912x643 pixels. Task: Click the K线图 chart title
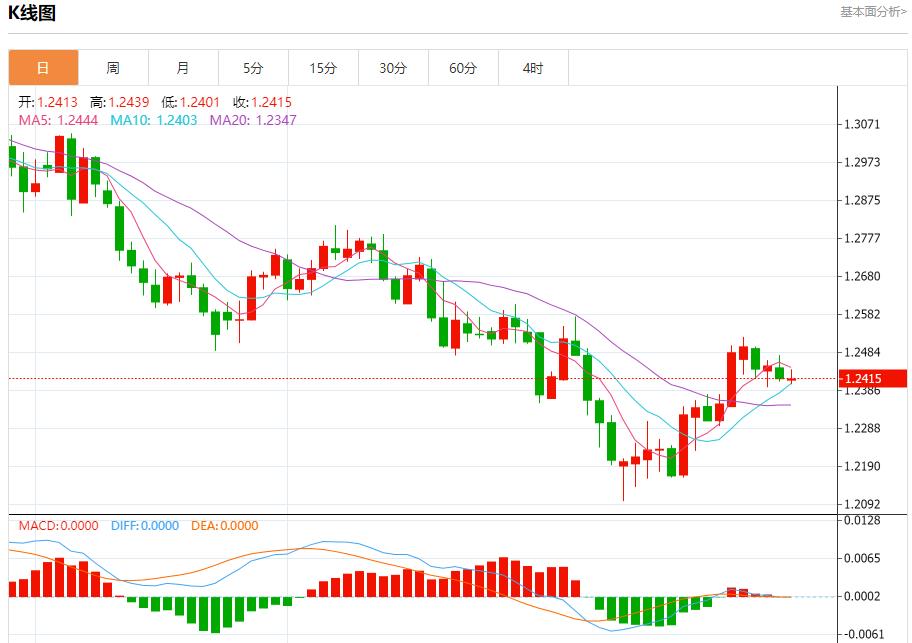pyautogui.click(x=32, y=13)
